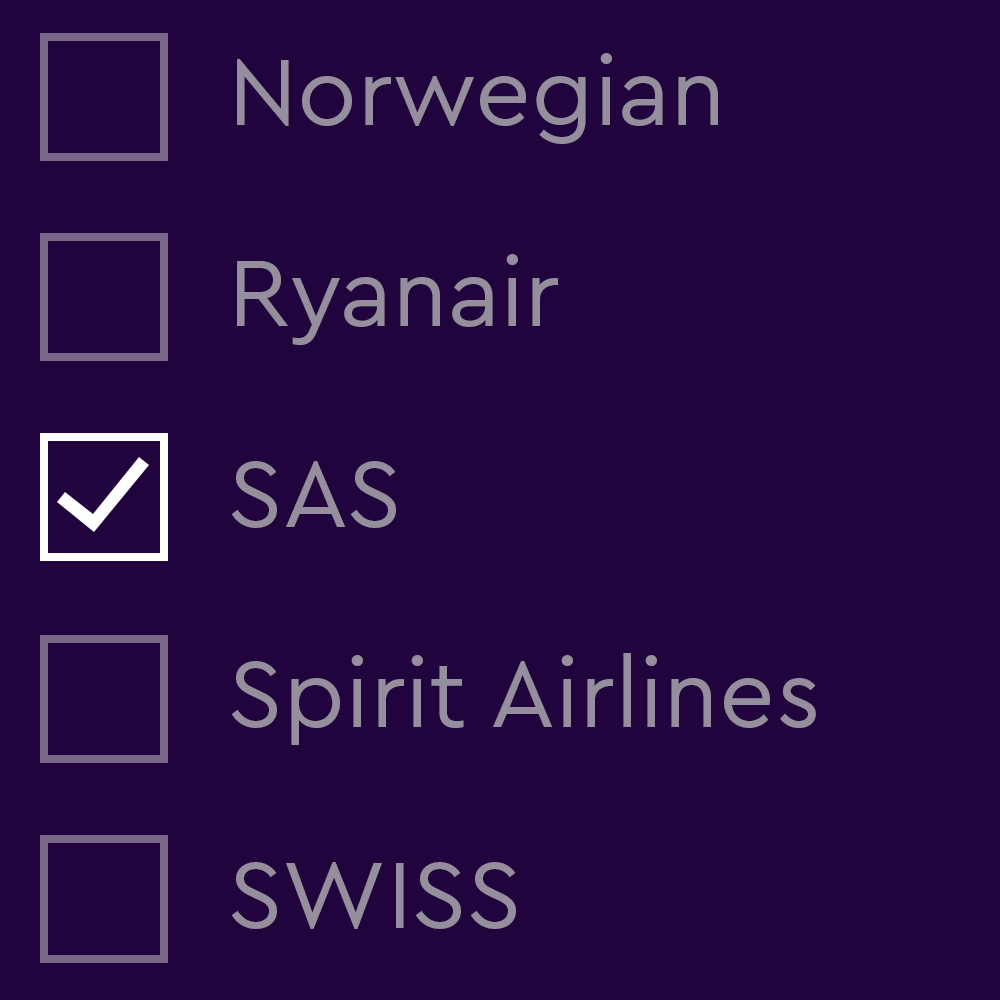Include SWISS flights in results
The width and height of the screenshot is (1000, 1000).
pos(104,898)
